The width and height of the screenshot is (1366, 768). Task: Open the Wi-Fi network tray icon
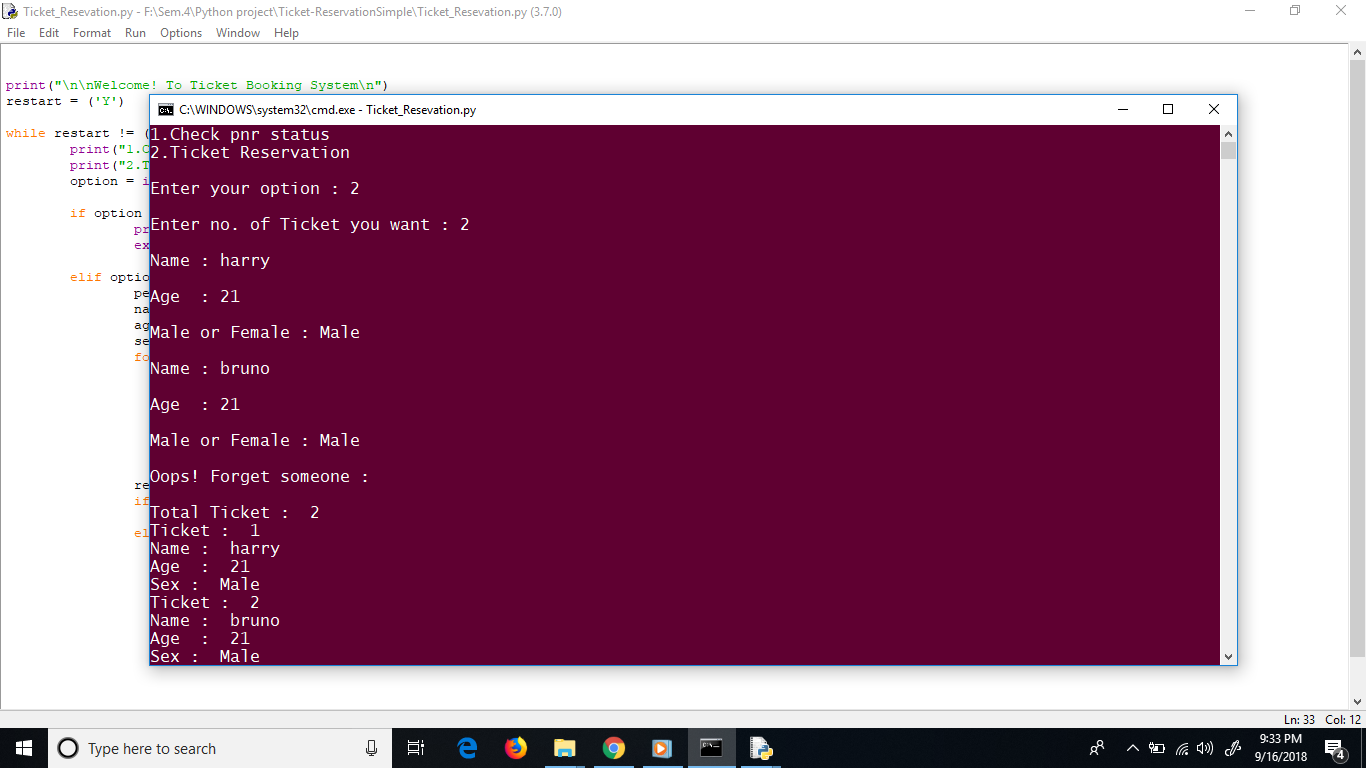[1182, 748]
